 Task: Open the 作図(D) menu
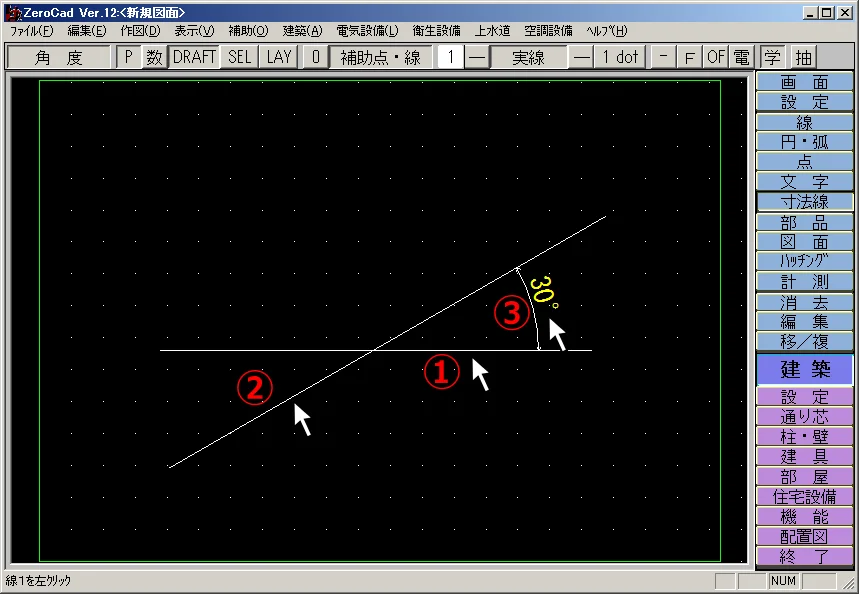coord(139,31)
